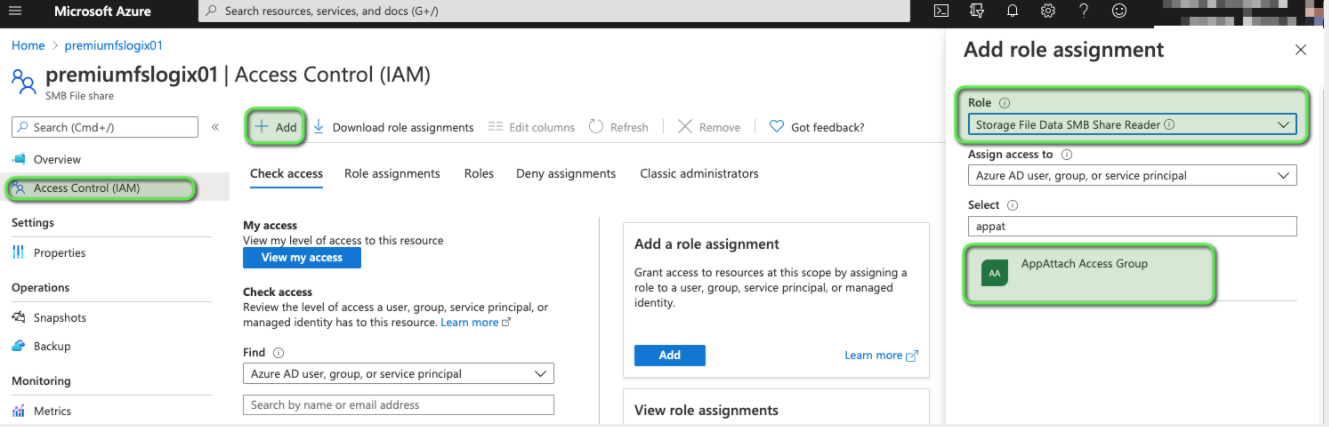Click View my access button
This screenshot has height=427, width=1329.
pyautogui.click(x=302, y=257)
